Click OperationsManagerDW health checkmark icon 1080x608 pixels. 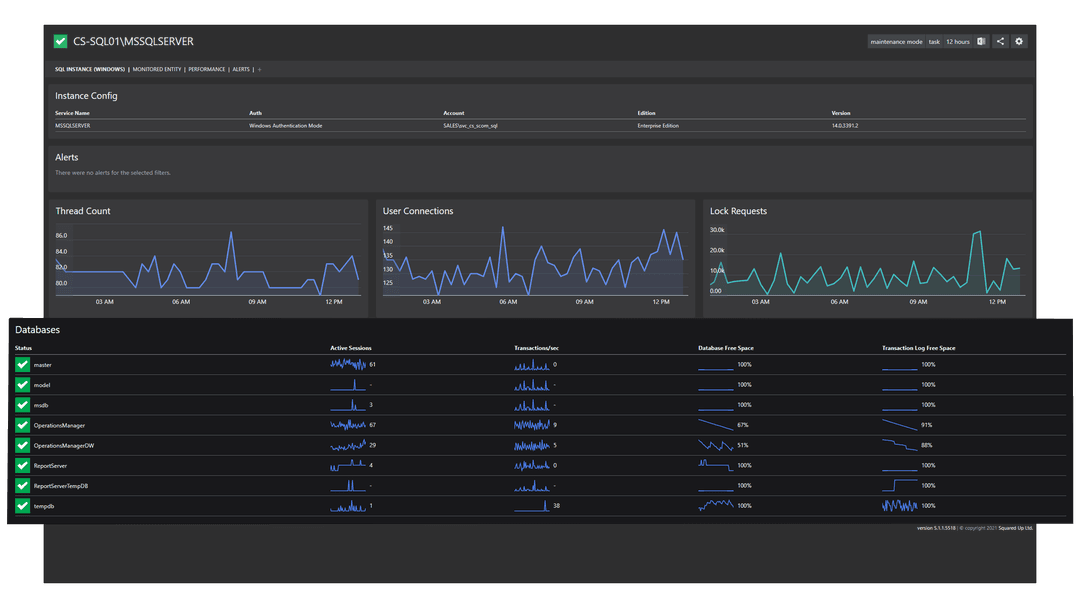[22, 445]
